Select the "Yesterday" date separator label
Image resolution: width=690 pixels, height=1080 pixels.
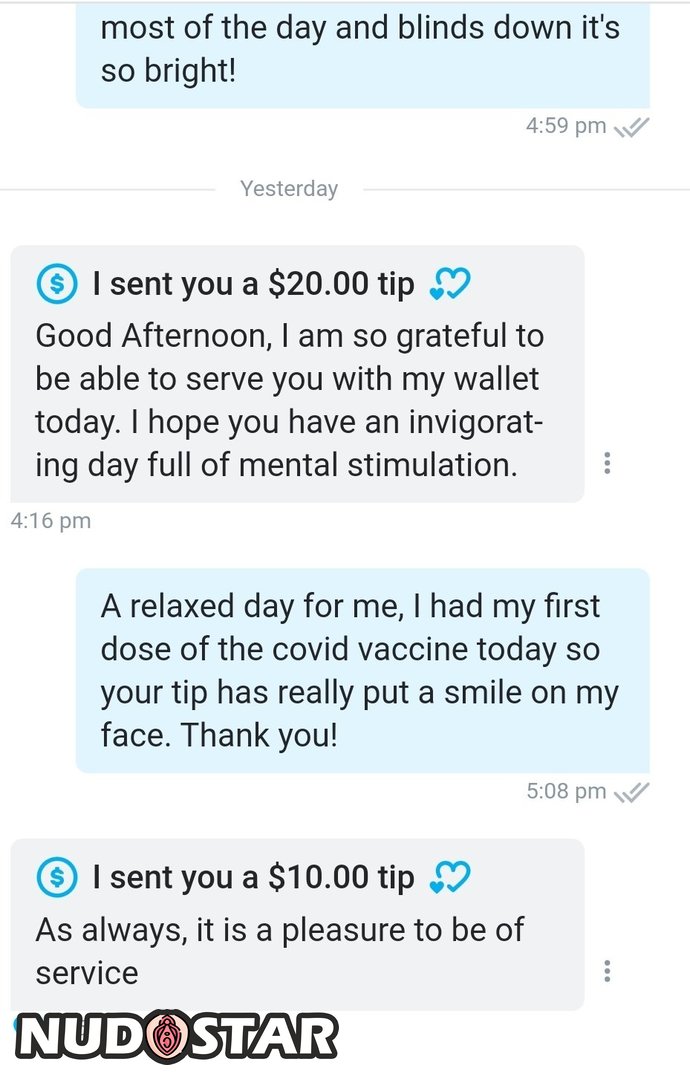pyautogui.click(x=289, y=189)
